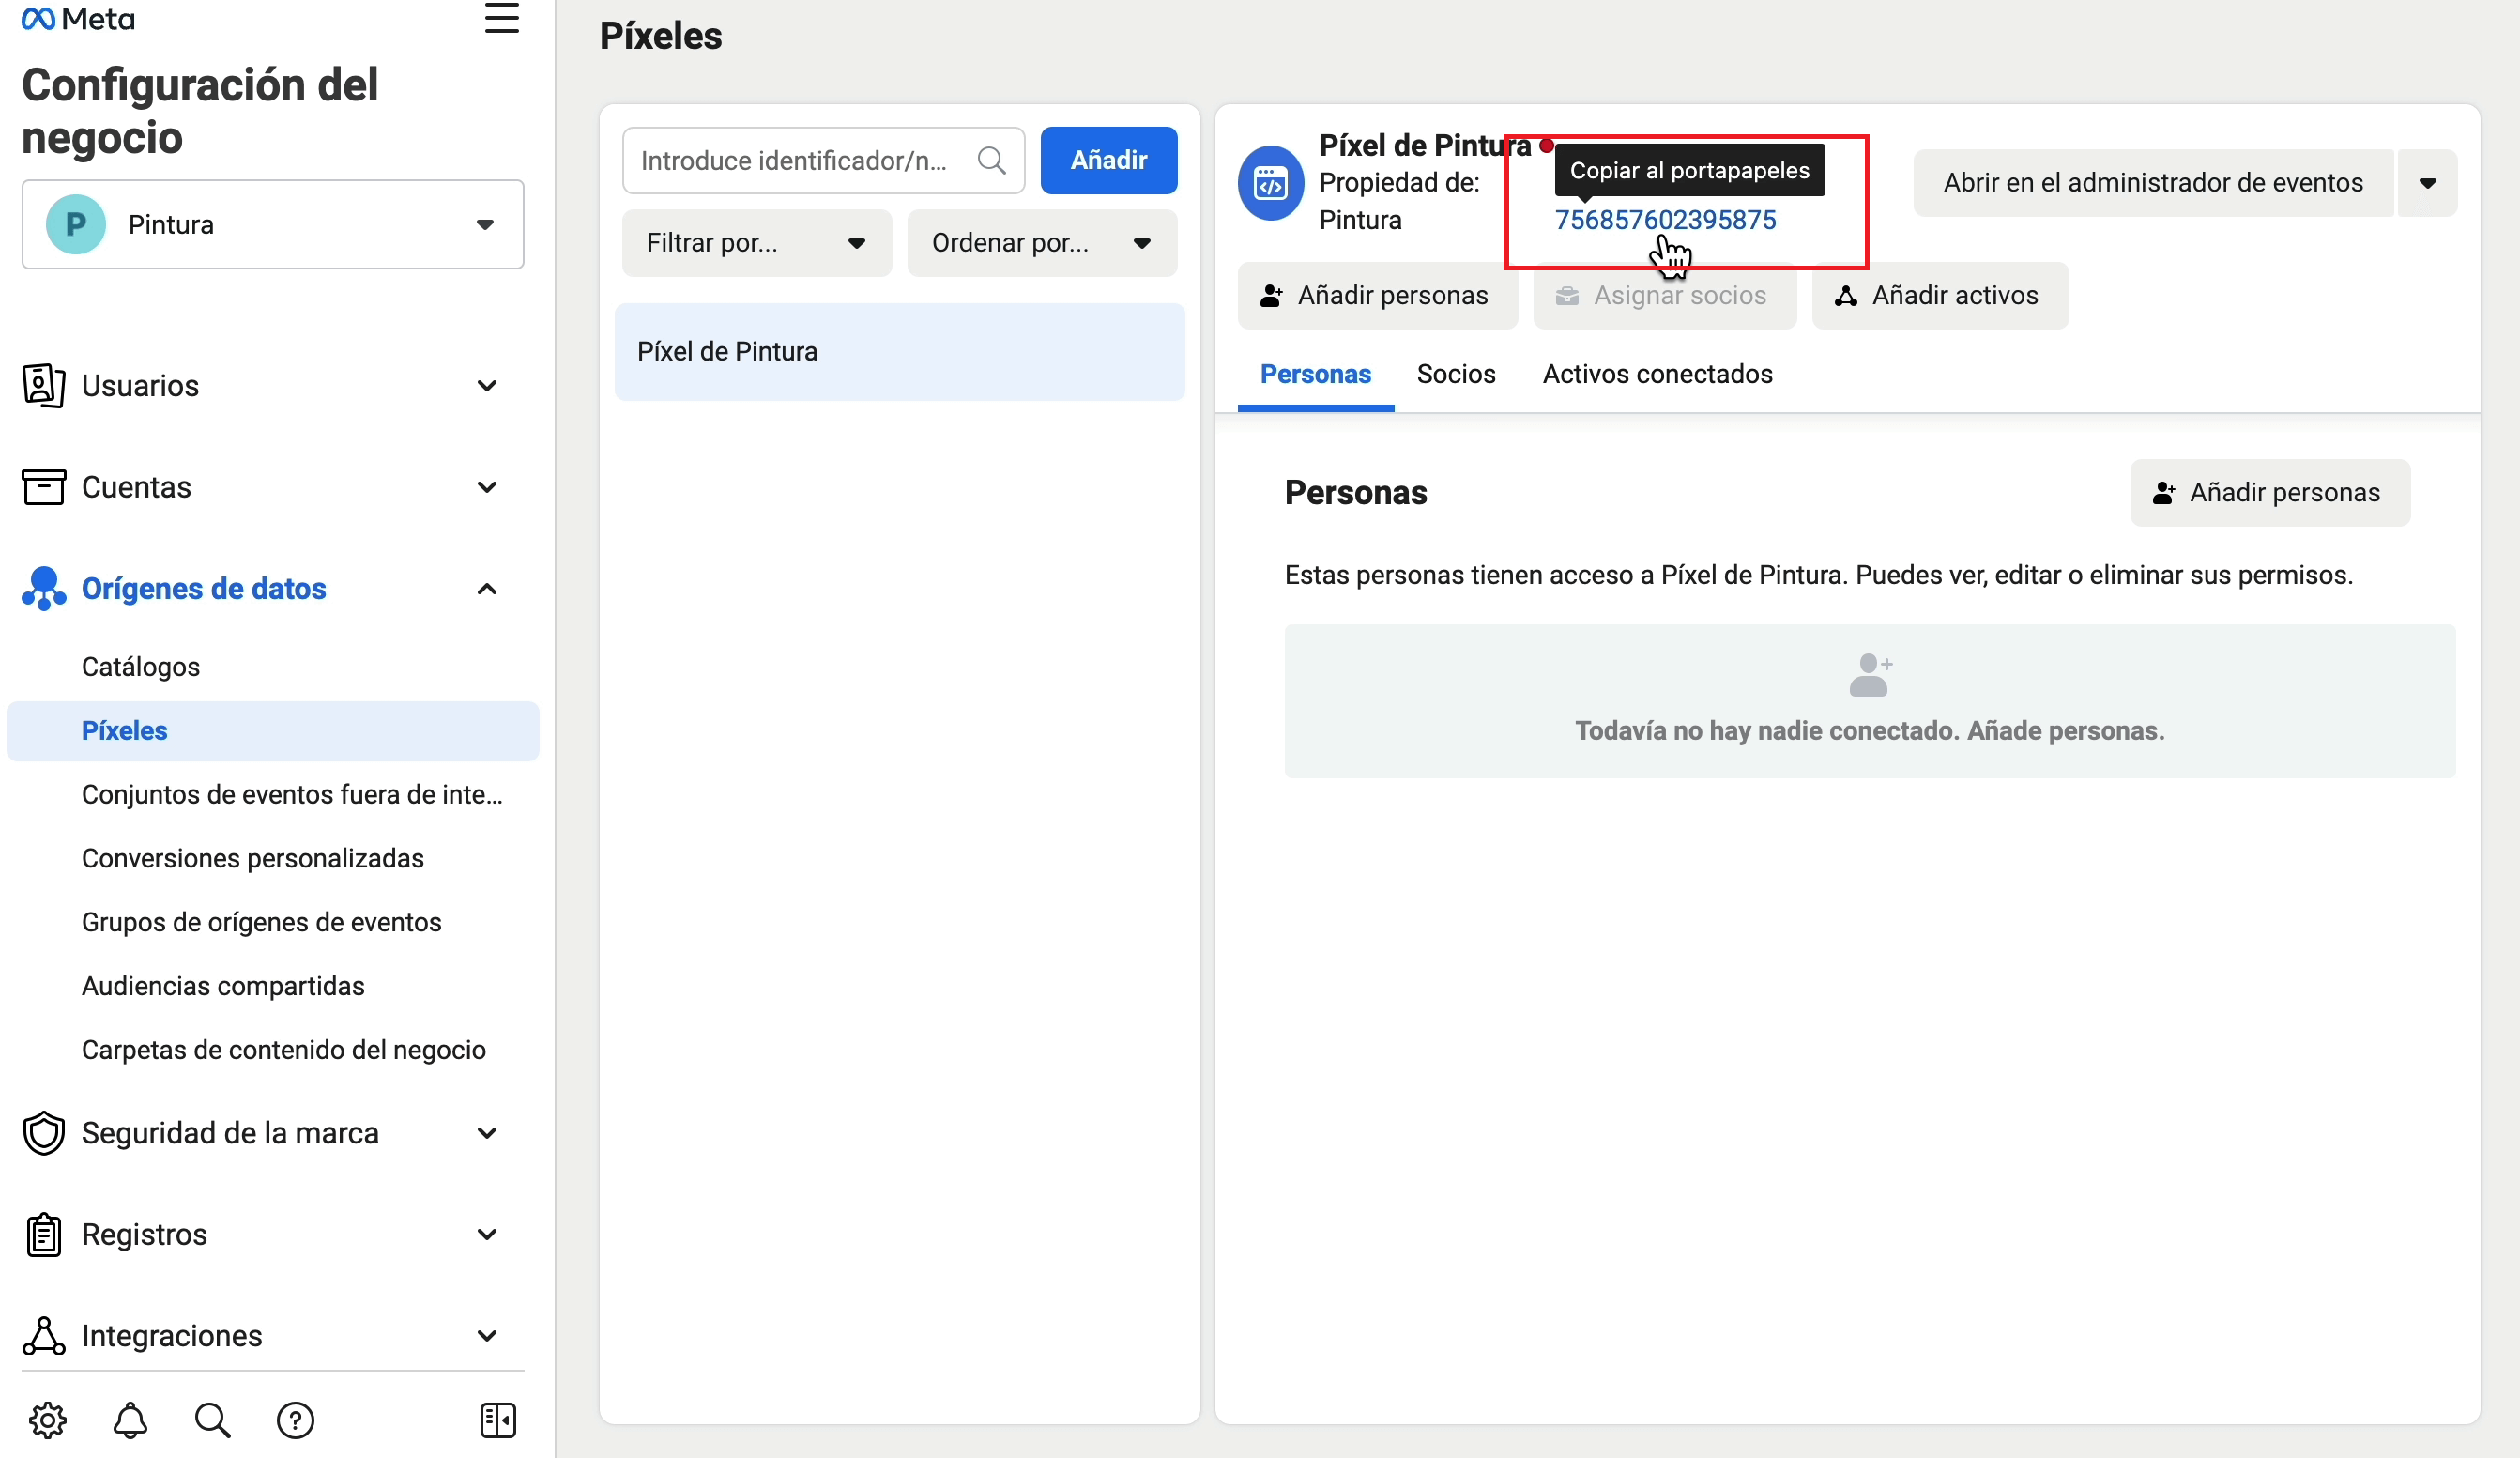
Task: Click Añadir personas in the Personas section
Action: (x=2269, y=493)
